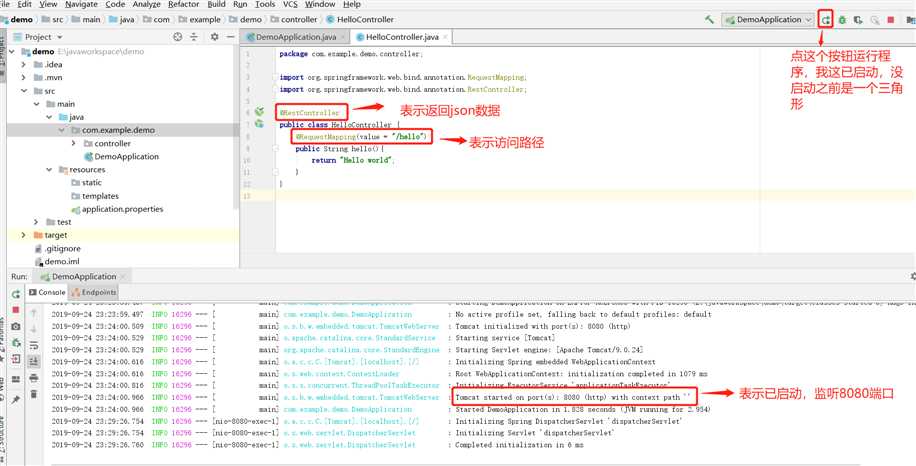Open Project panel settings via the gear icon
The height and width of the screenshot is (466, 916).
[x=214, y=37]
